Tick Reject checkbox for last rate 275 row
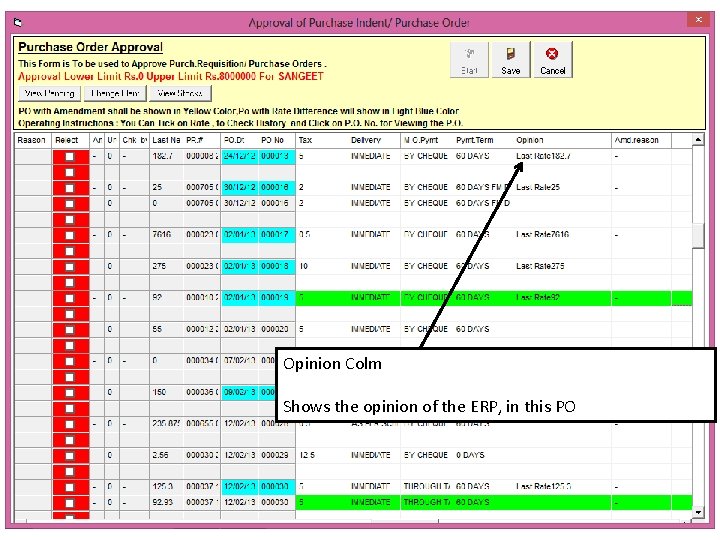 pyautogui.click(x=69, y=266)
